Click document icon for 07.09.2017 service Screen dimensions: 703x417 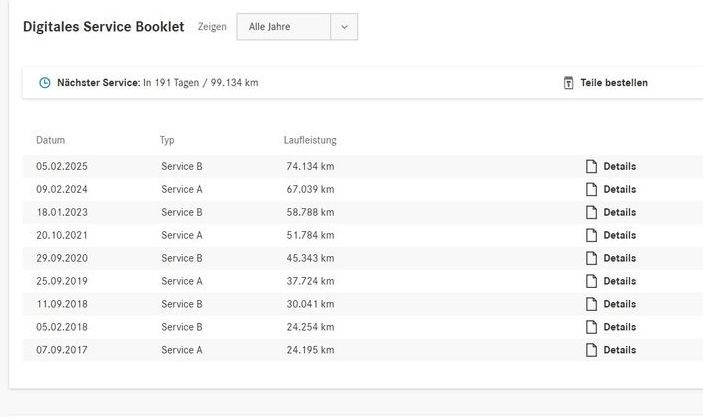pos(591,351)
